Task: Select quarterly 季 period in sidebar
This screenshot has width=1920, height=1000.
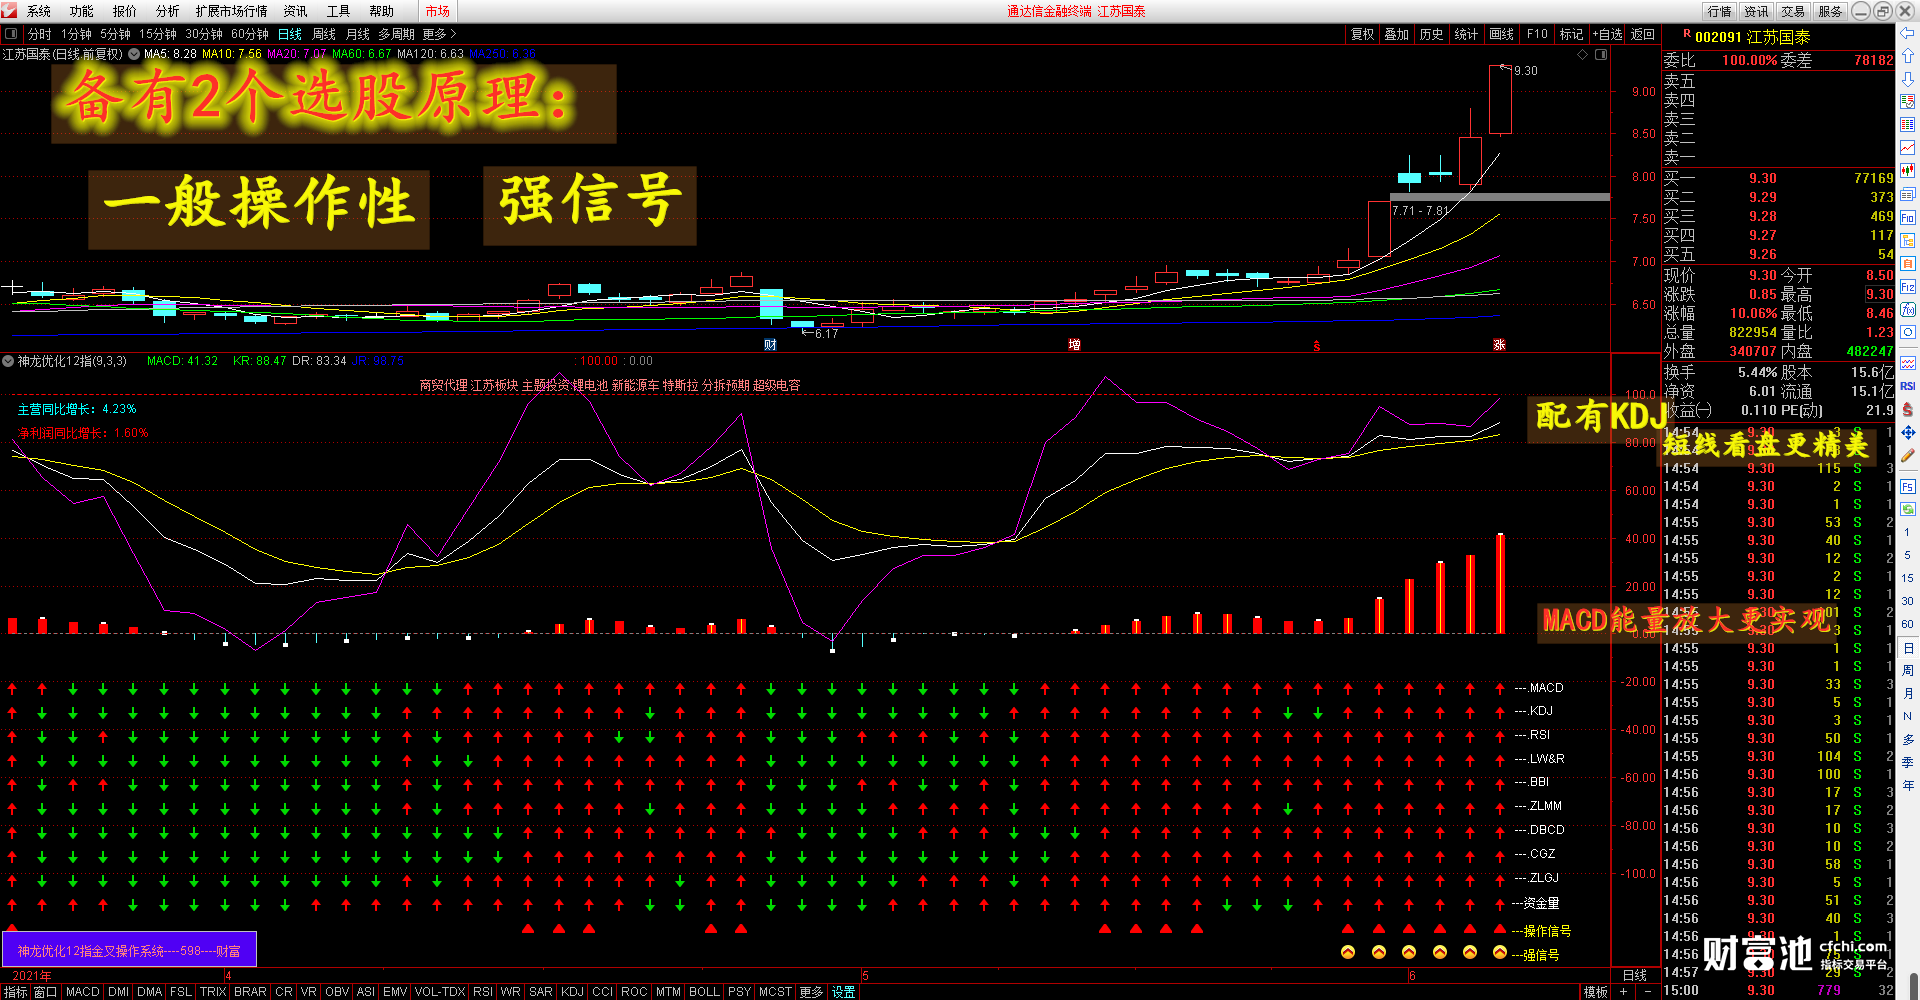Action: (1907, 762)
